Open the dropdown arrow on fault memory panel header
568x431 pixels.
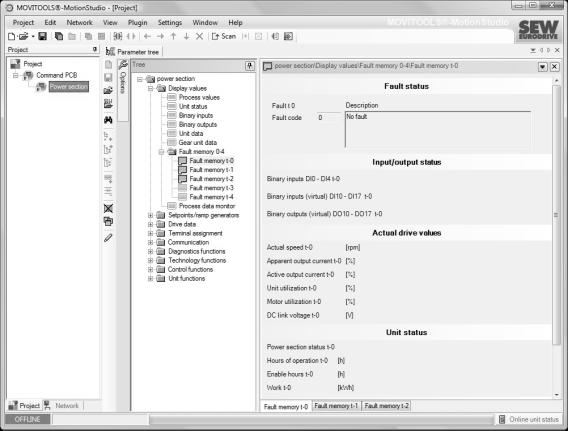click(x=542, y=67)
